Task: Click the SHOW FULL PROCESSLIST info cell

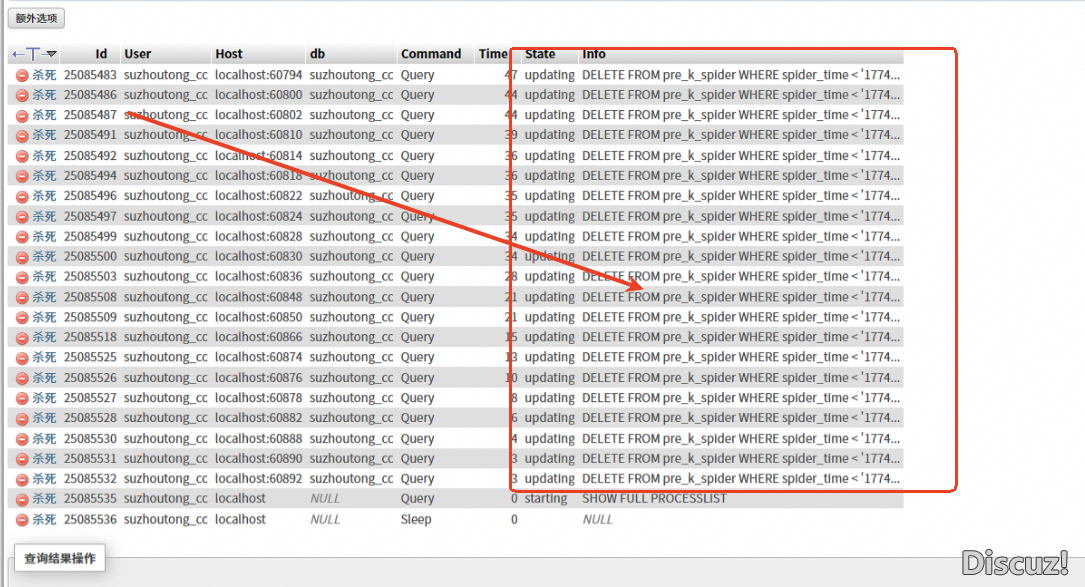Action: click(655, 499)
